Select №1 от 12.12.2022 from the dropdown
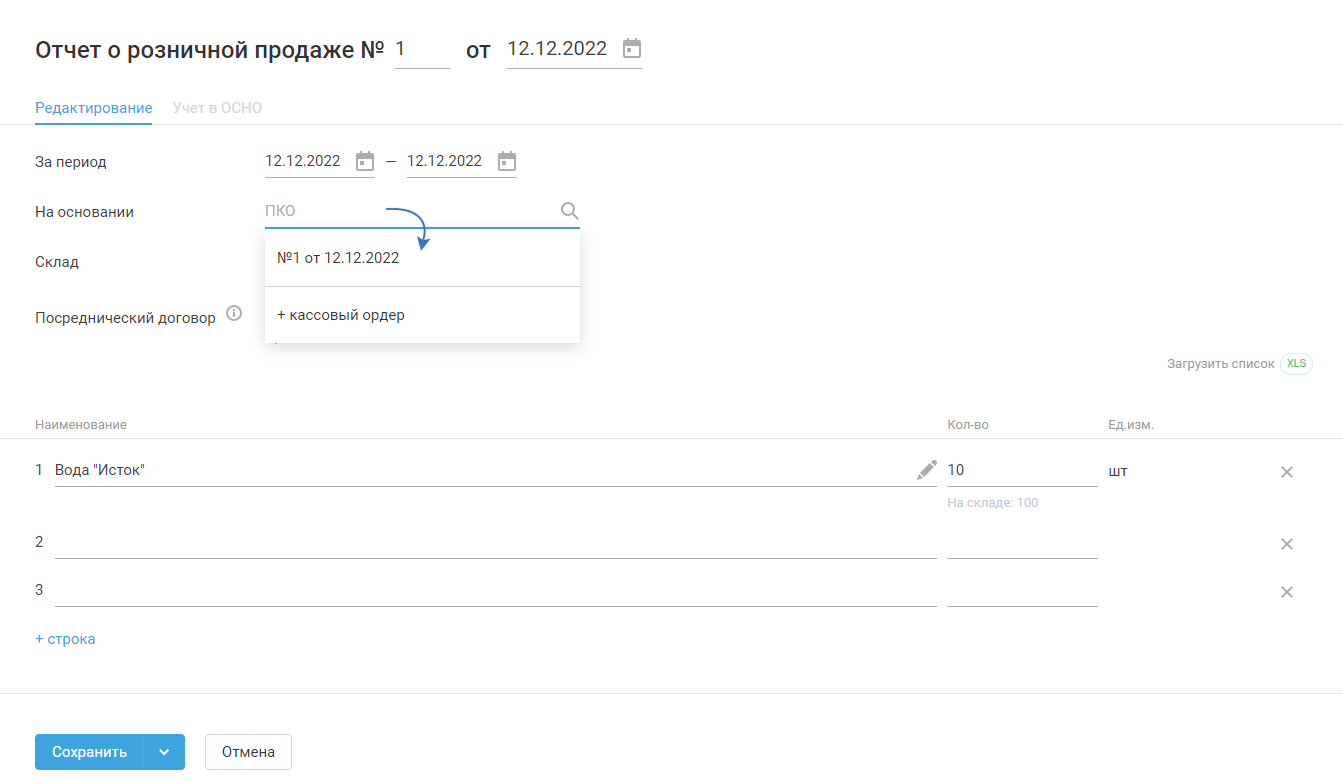1343x783 pixels. [422, 258]
